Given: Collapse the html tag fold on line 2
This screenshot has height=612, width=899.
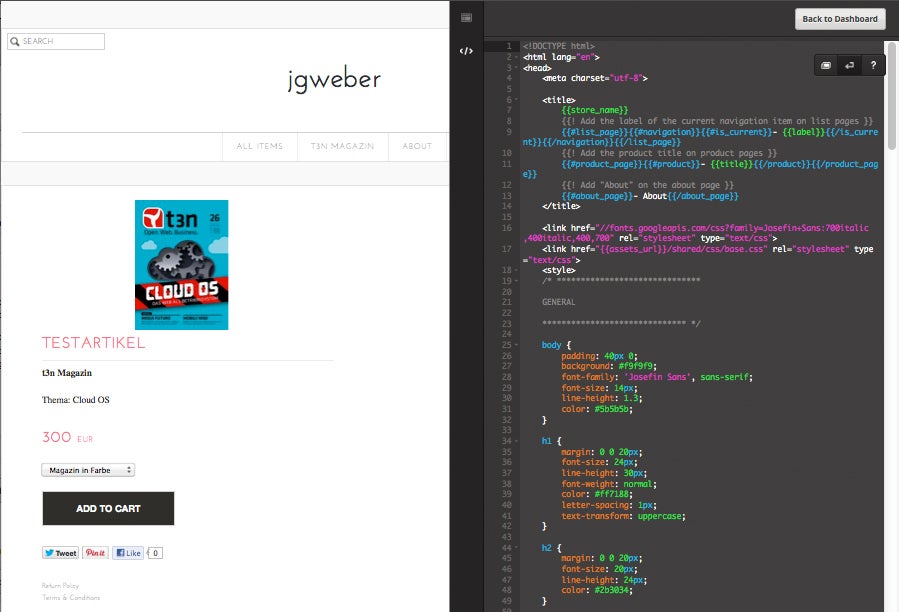Looking at the screenshot, I should [516, 57].
